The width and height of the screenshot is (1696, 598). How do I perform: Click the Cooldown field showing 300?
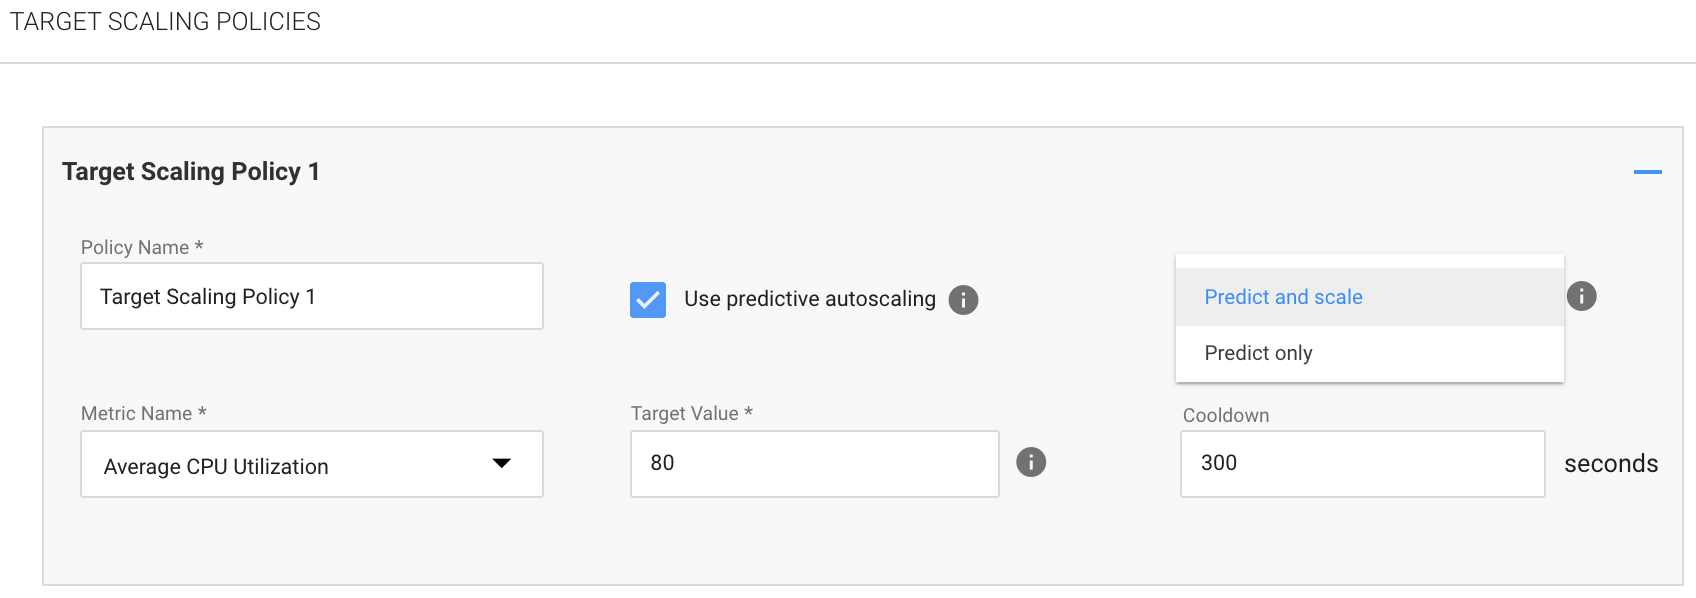coord(1362,463)
